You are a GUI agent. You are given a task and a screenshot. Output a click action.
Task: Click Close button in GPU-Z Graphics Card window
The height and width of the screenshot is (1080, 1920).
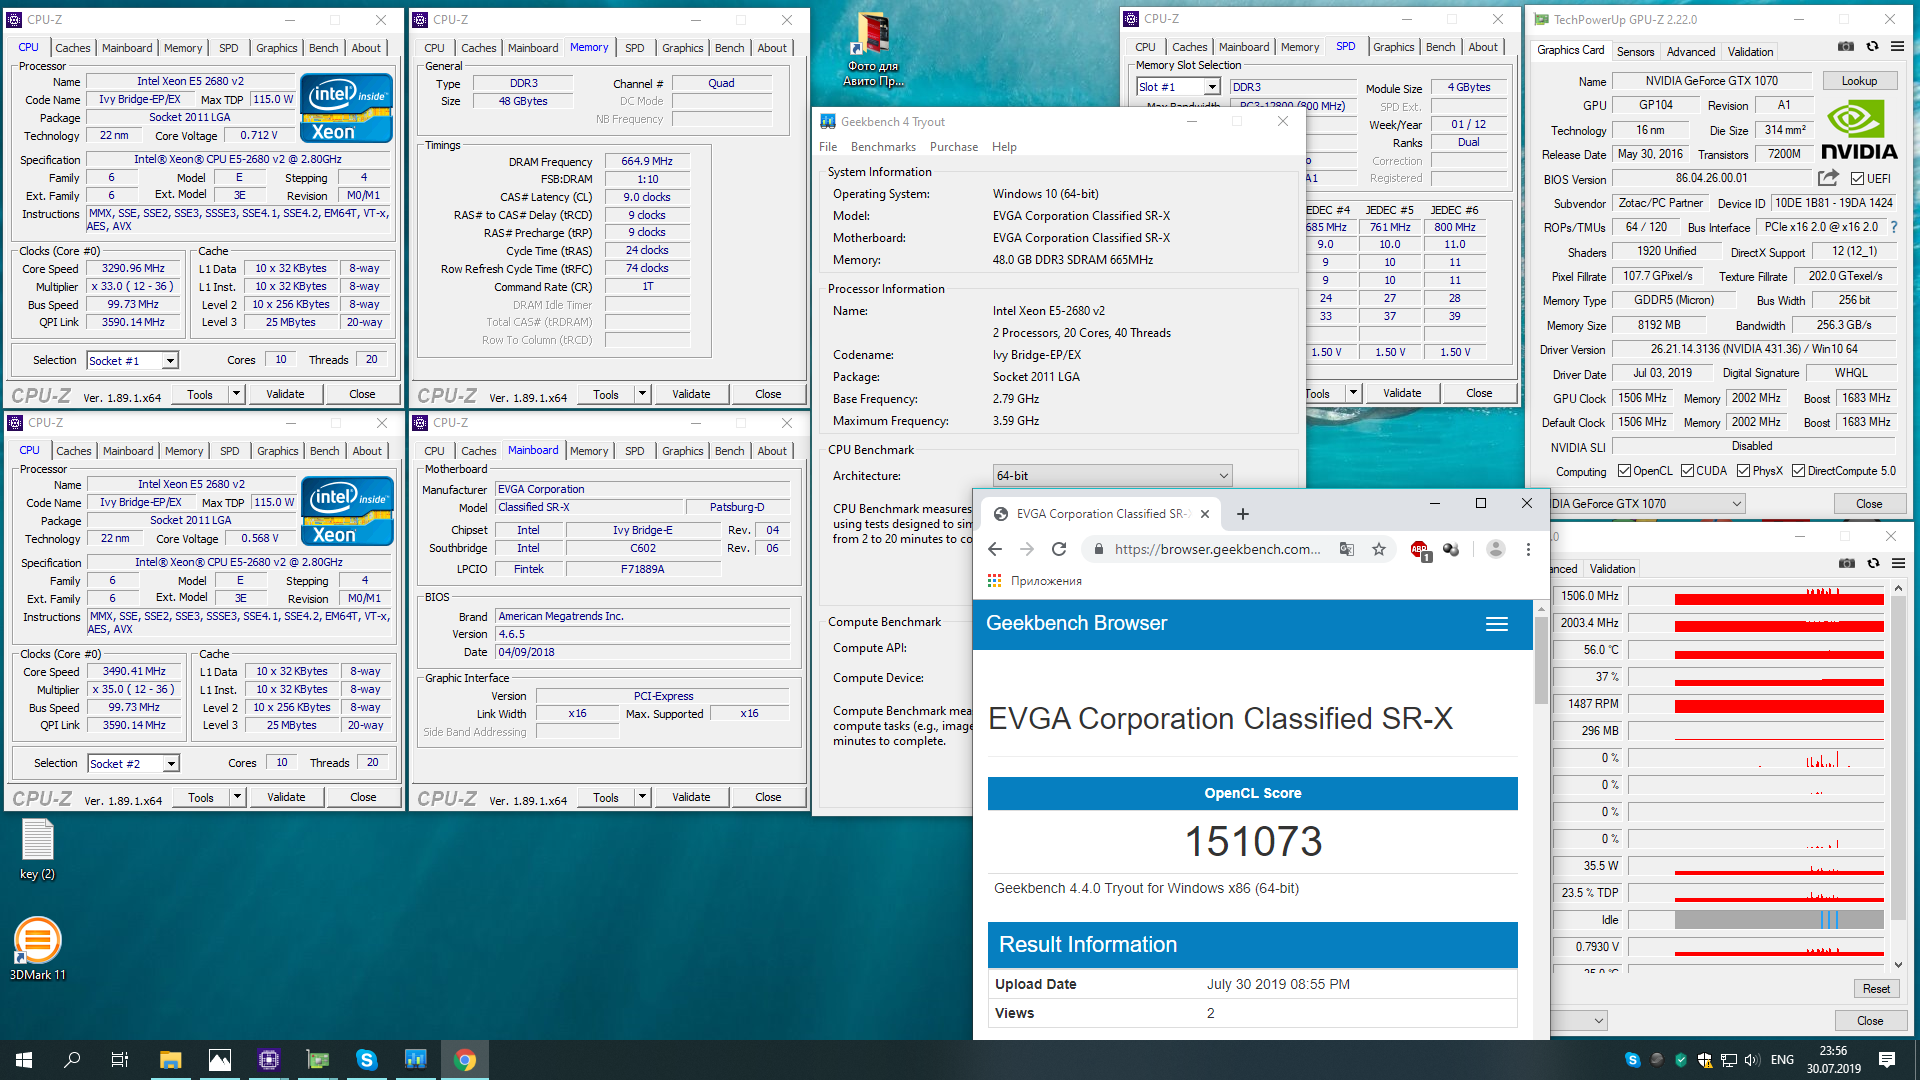(1869, 504)
